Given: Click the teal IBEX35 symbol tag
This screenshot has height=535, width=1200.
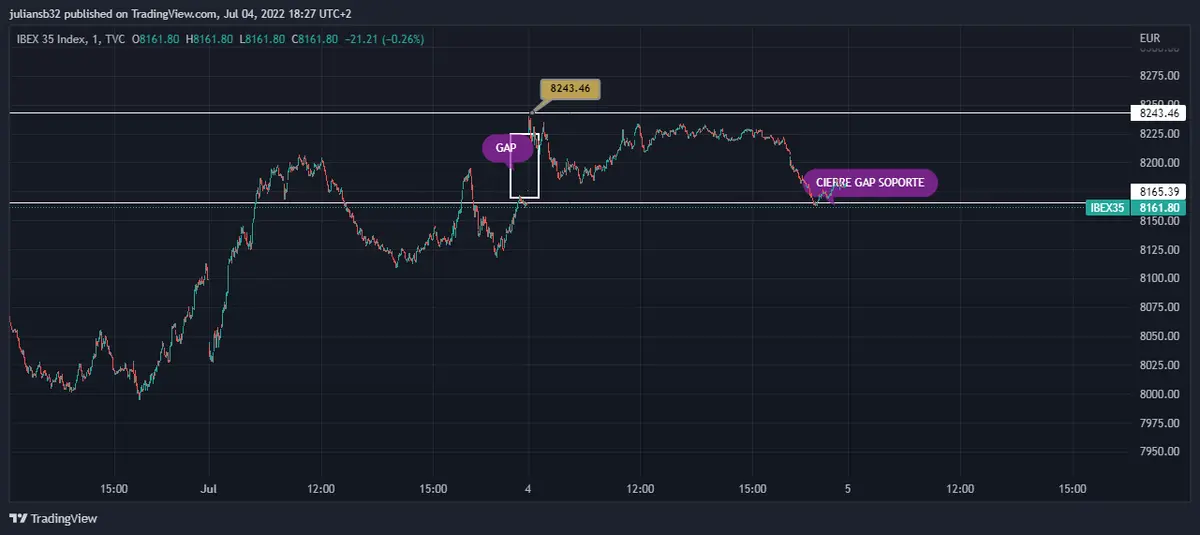Looking at the screenshot, I should (x=1107, y=207).
